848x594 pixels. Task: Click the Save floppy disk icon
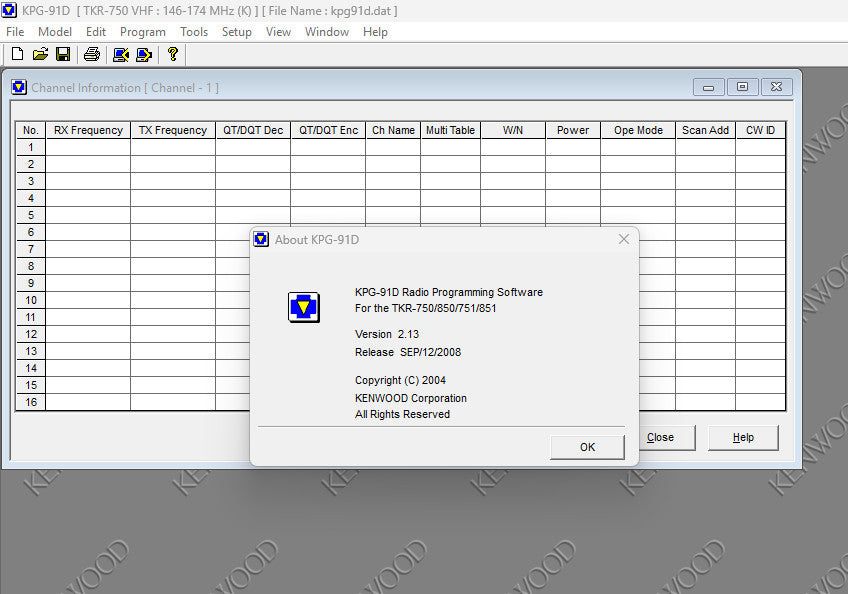[x=63, y=54]
